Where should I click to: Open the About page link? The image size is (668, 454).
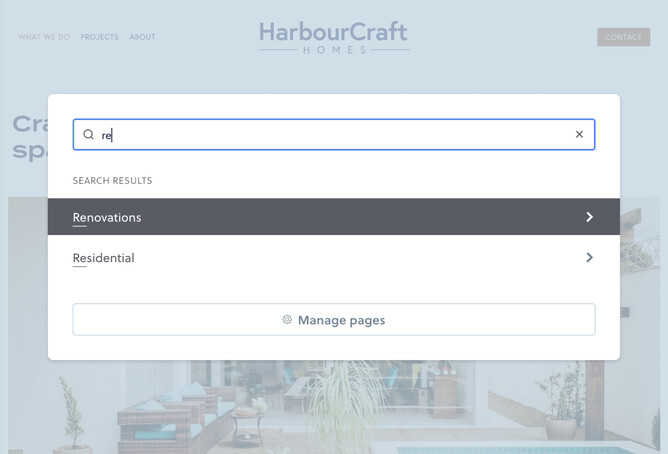[x=142, y=37]
